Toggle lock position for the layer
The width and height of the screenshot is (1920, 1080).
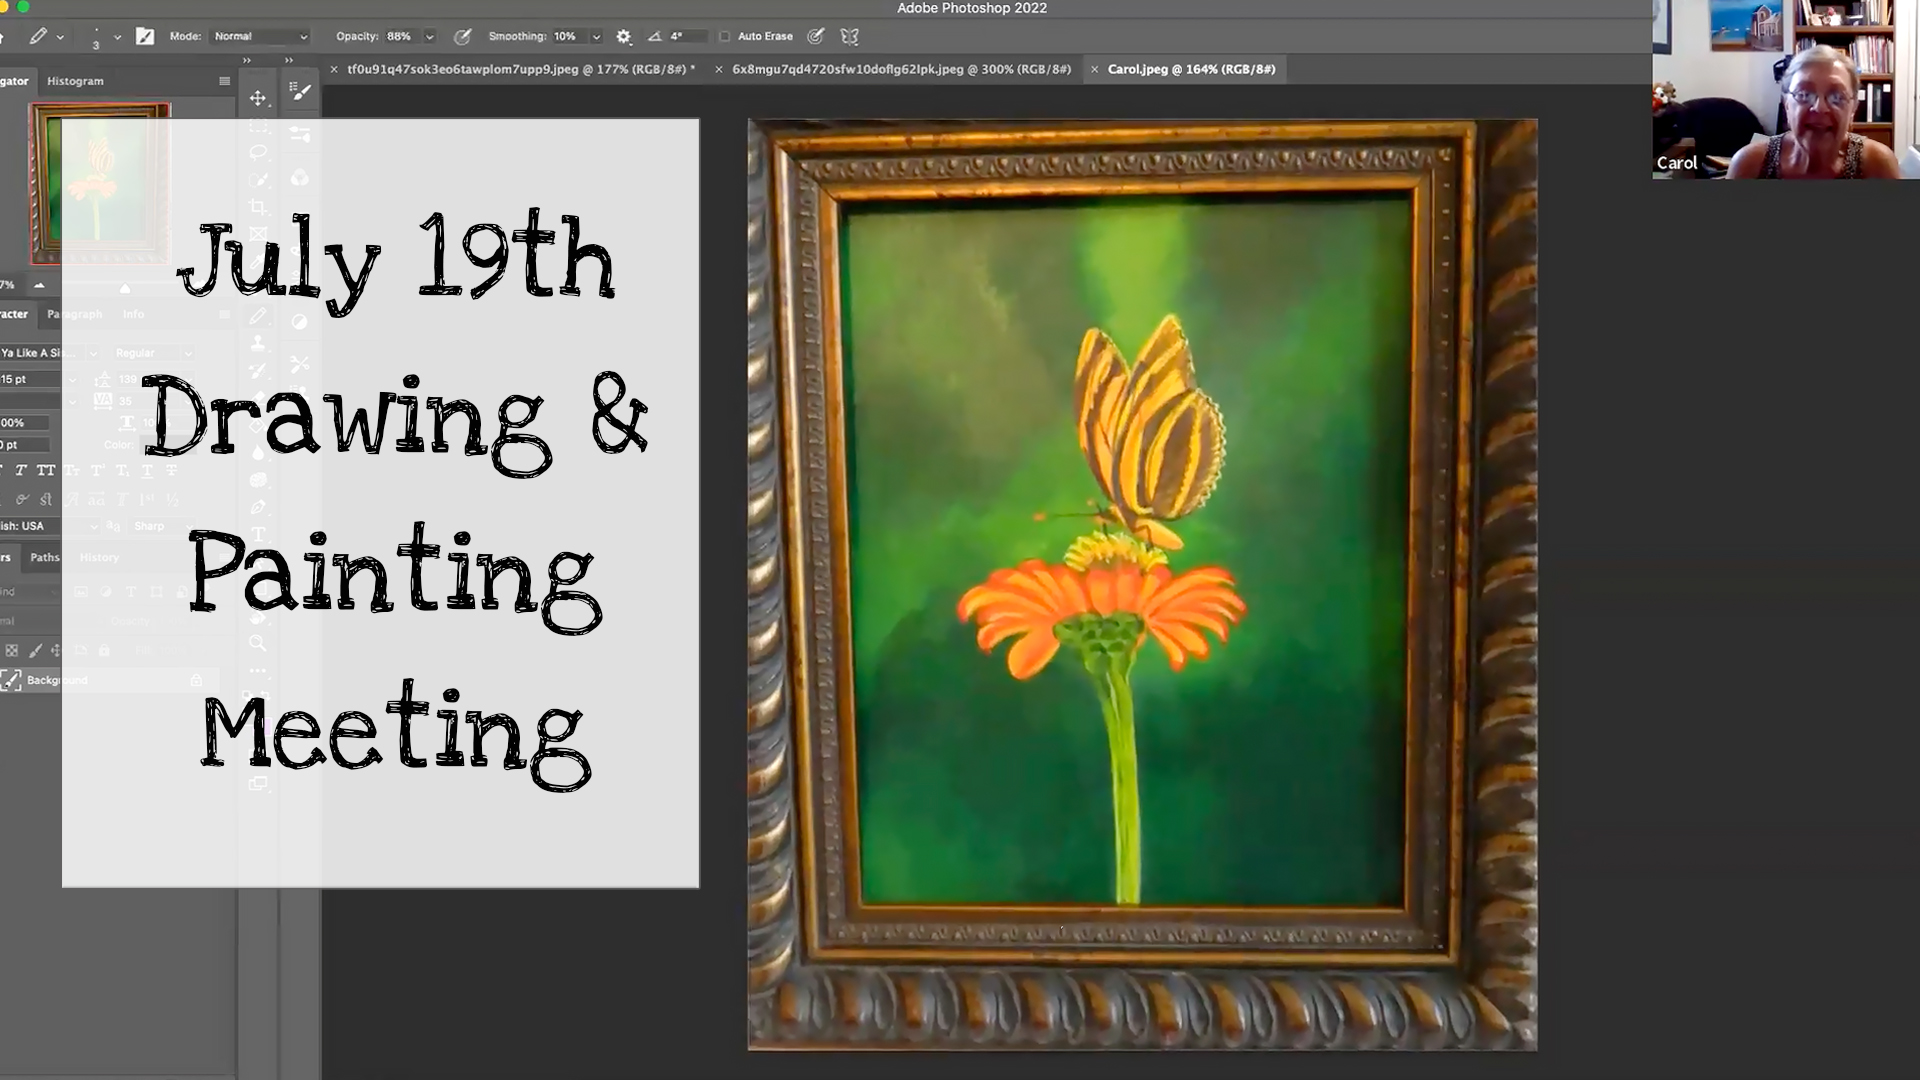(x=56, y=650)
